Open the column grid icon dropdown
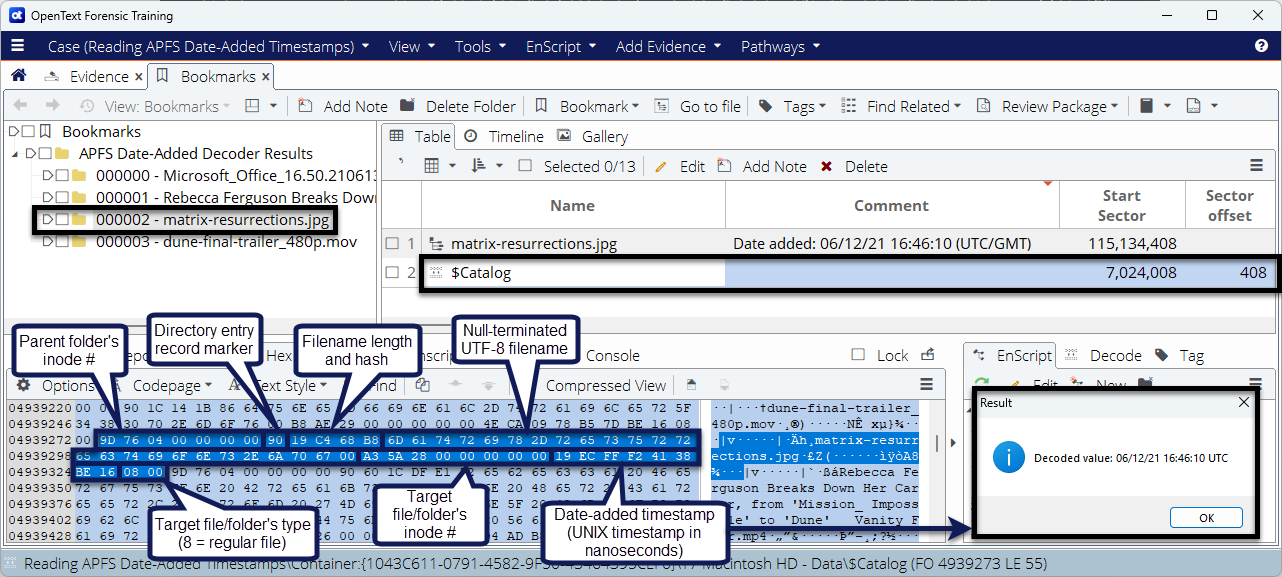The image size is (1282, 577). [439, 166]
